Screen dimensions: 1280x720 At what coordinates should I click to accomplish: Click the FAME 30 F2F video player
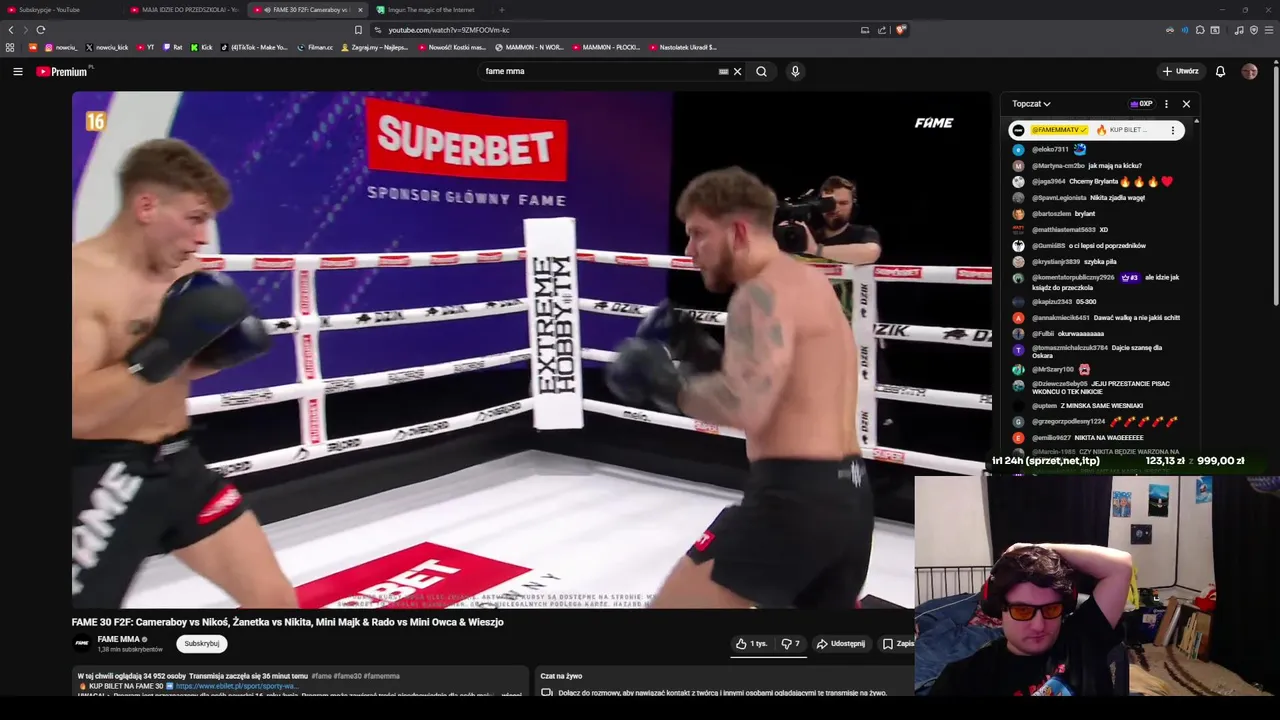click(532, 350)
